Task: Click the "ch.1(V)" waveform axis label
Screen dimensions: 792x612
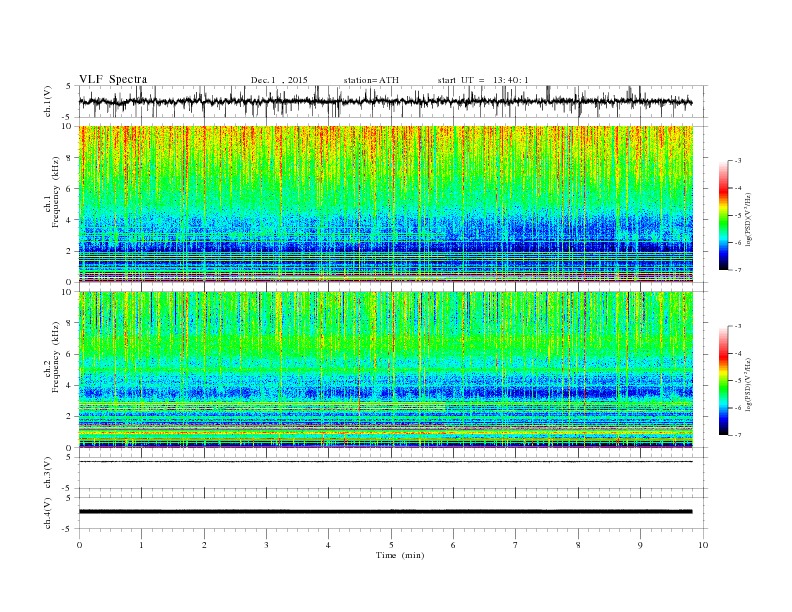Action: [x=48, y=102]
